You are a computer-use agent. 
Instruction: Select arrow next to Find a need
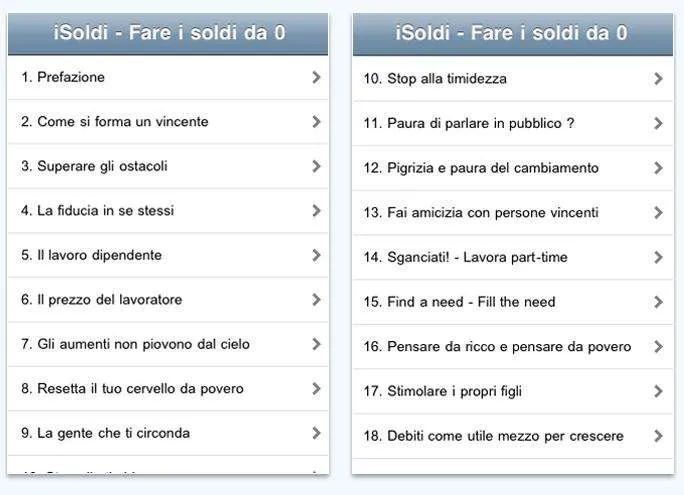click(658, 302)
